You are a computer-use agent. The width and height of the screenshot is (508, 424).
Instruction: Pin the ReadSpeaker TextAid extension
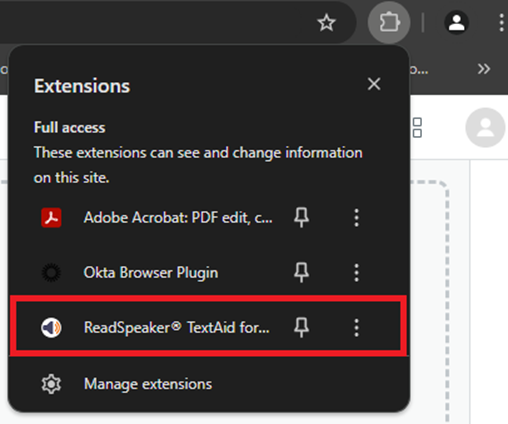click(301, 327)
